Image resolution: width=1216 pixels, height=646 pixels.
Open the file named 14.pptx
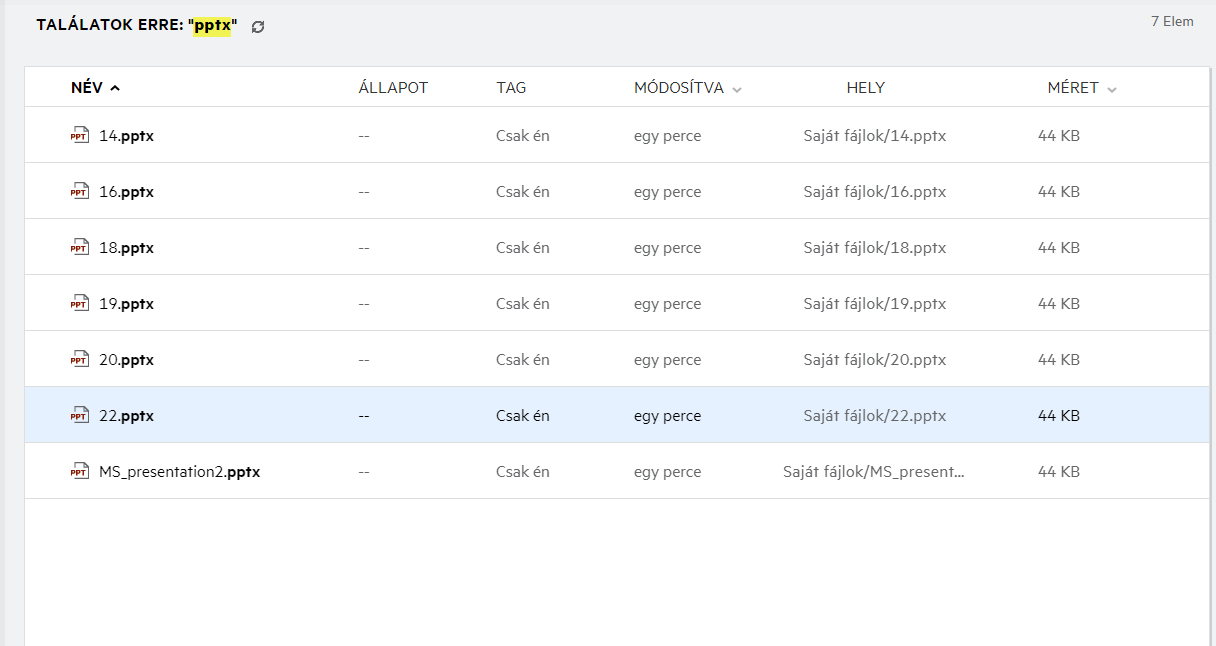[x=126, y=136]
